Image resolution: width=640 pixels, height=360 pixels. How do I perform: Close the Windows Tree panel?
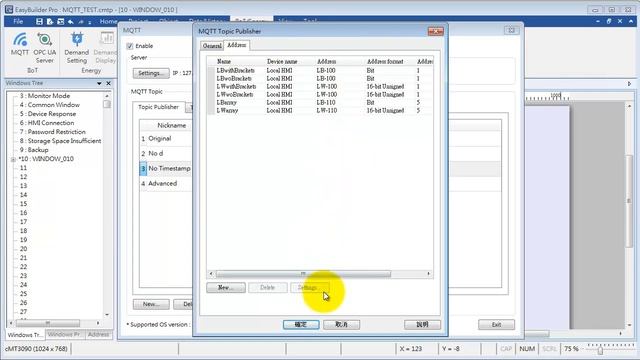pos(109,83)
